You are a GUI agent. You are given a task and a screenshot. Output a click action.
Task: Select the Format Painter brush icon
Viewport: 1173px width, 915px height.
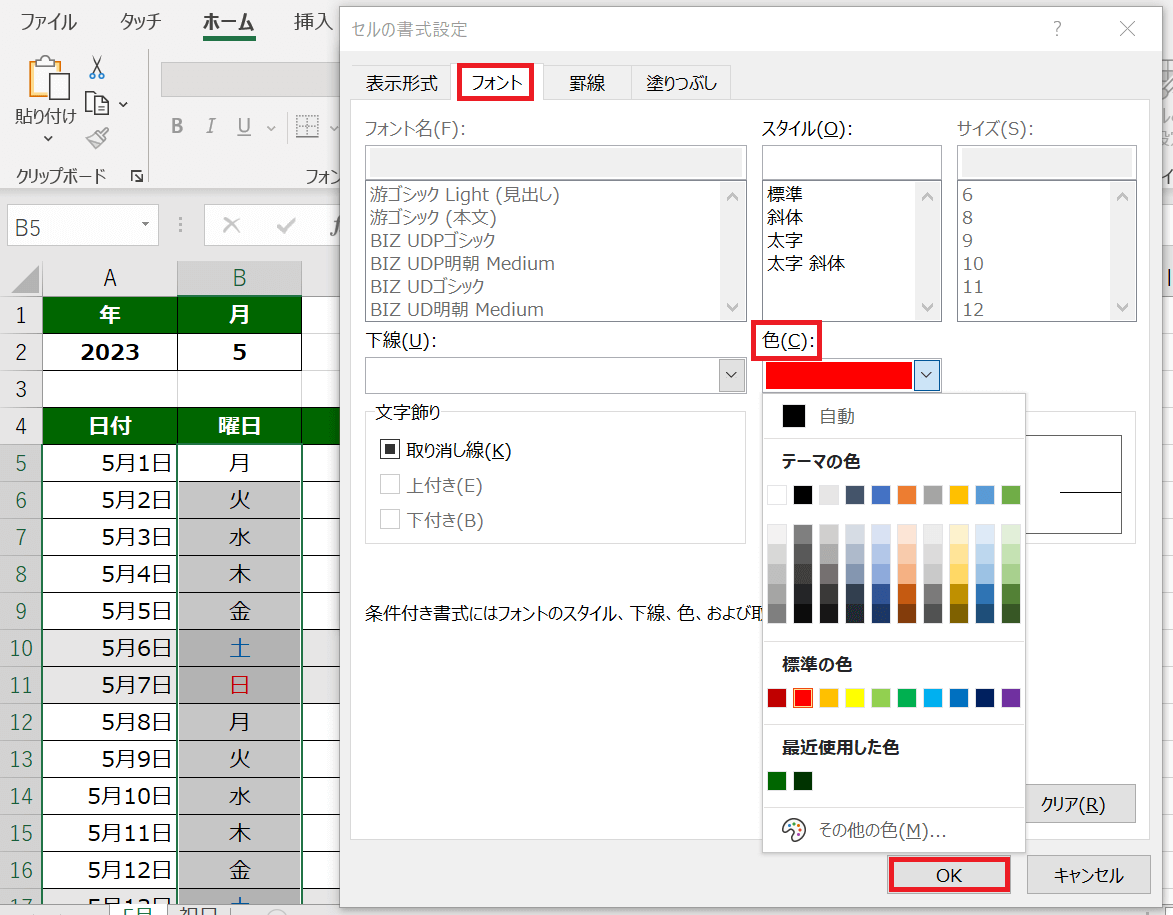[97, 138]
